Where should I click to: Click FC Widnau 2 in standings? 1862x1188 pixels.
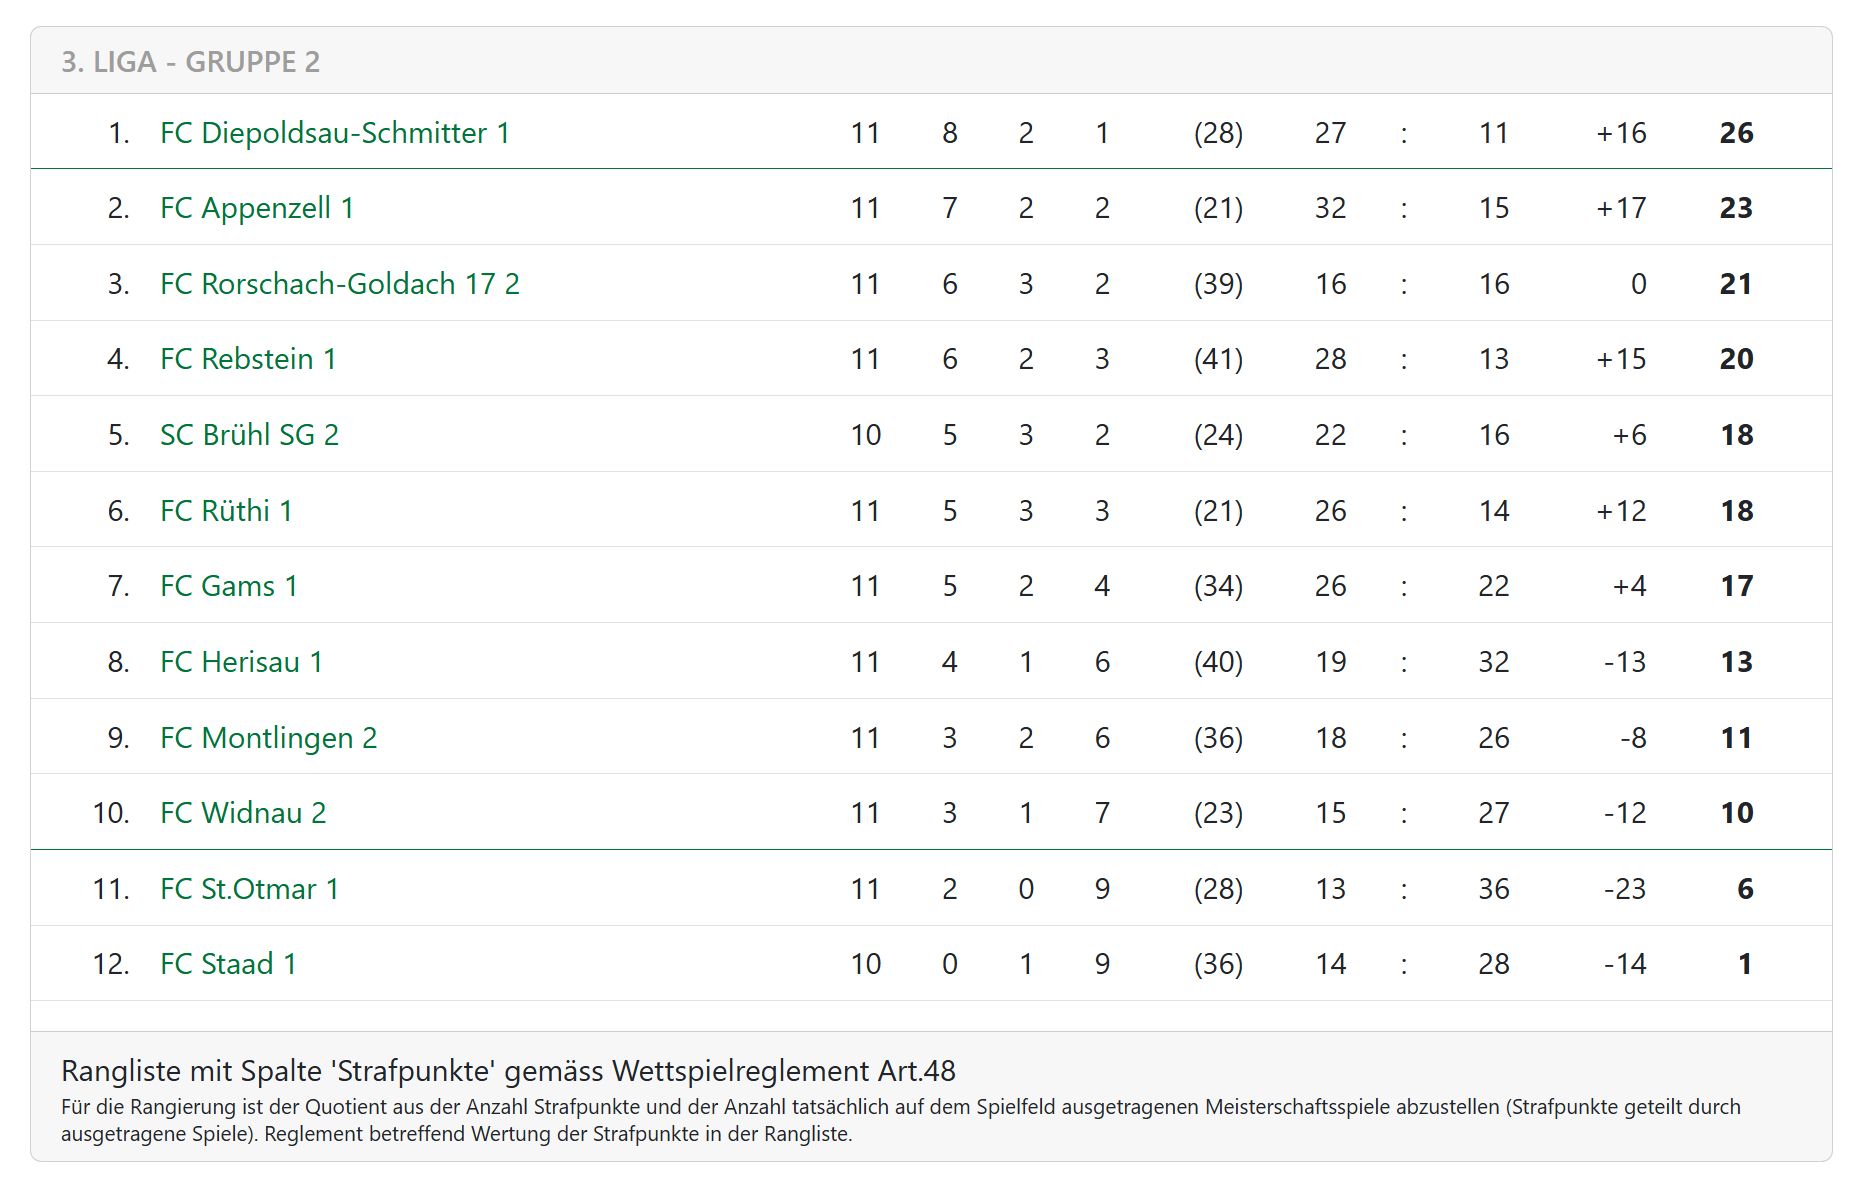(243, 813)
